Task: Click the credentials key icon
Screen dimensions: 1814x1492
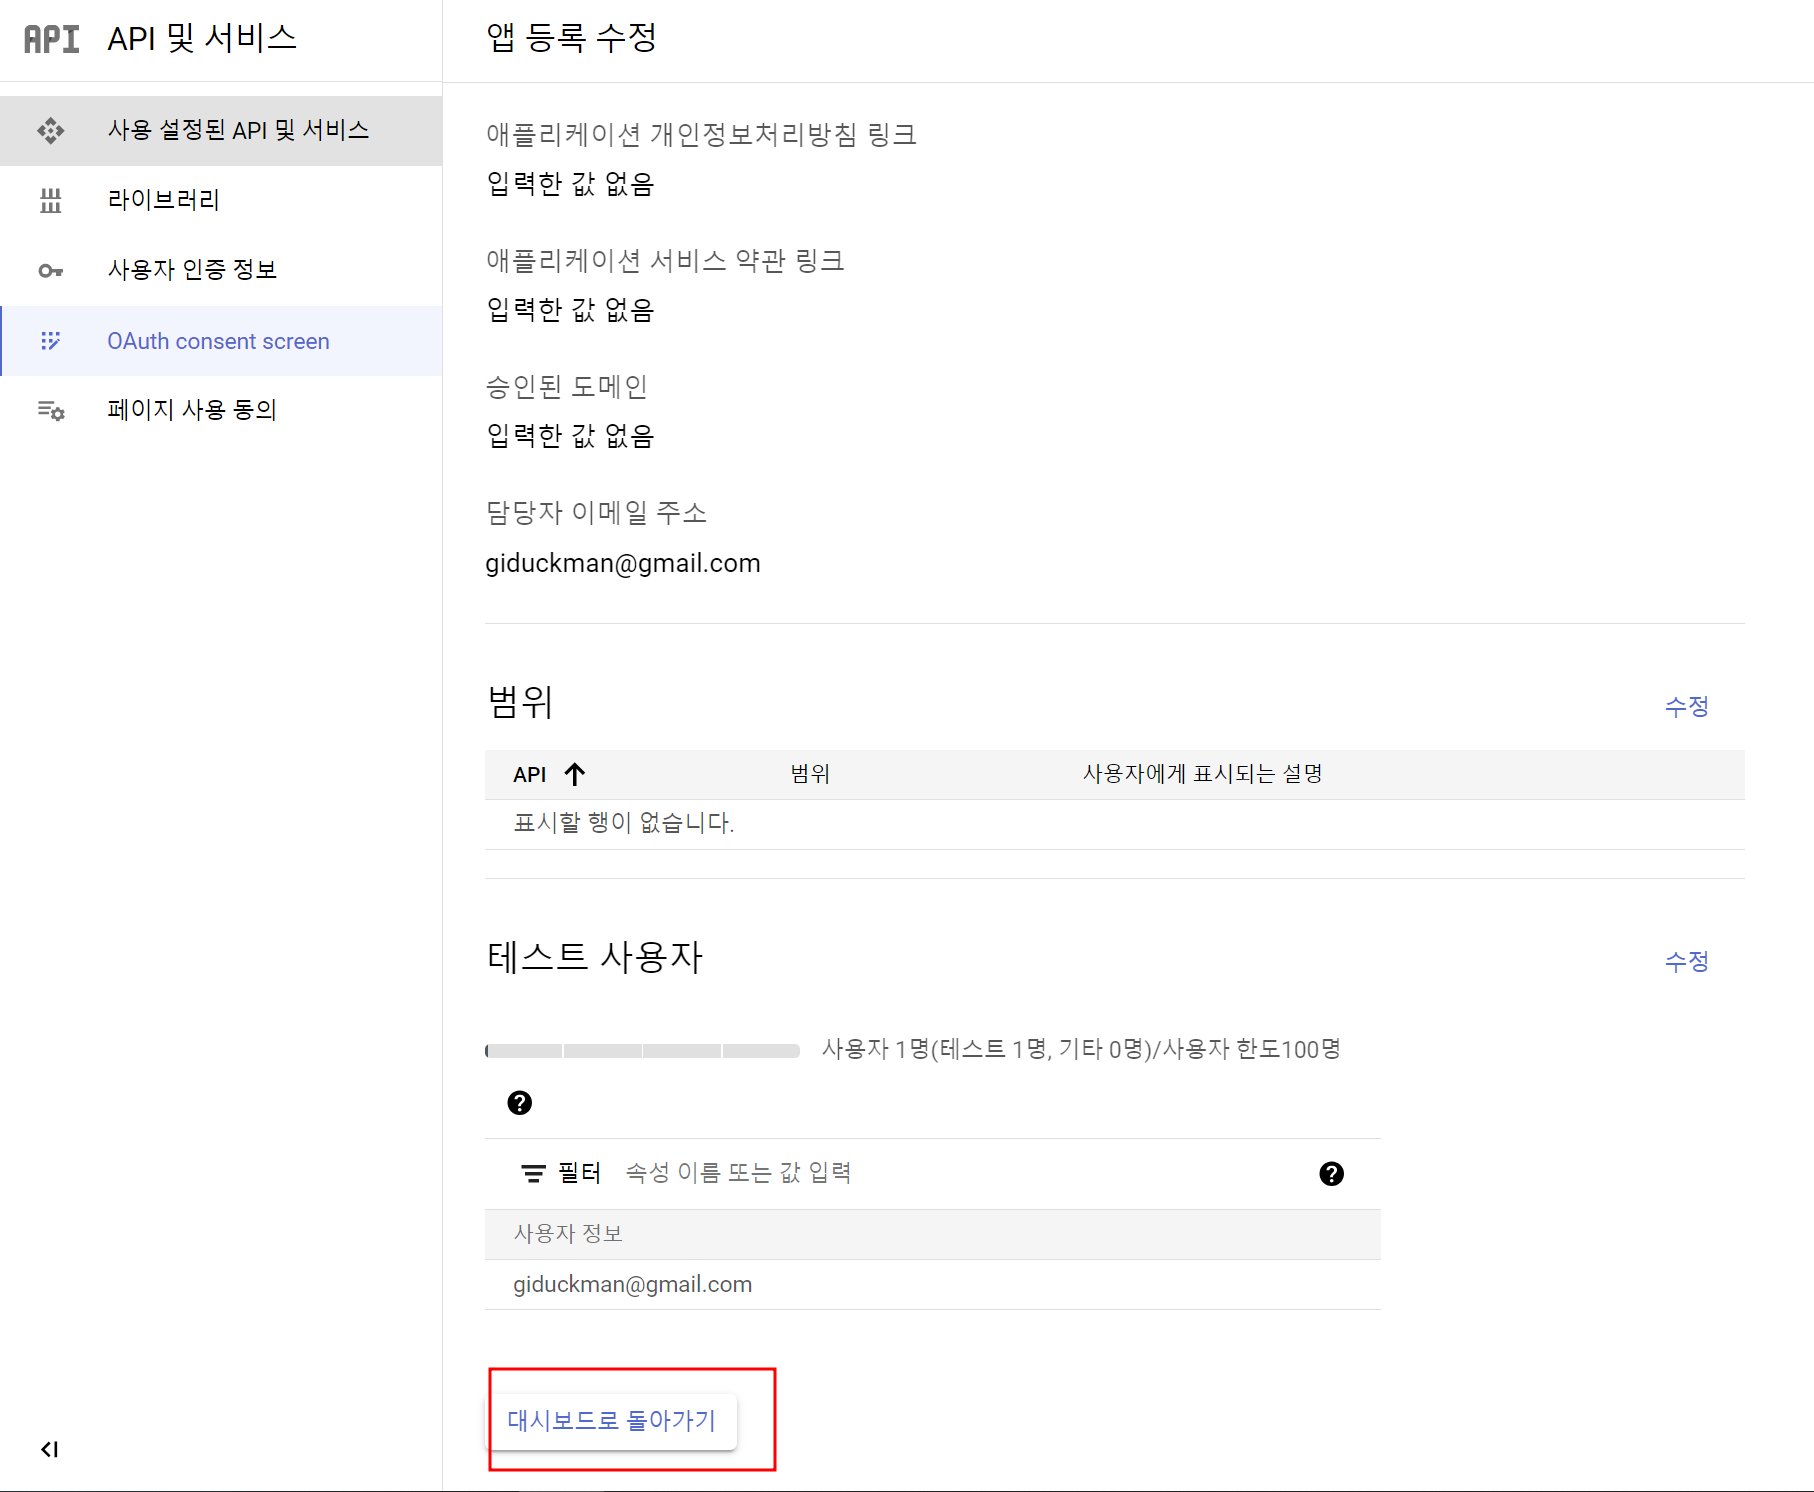Action: pyautogui.click(x=51, y=271)
